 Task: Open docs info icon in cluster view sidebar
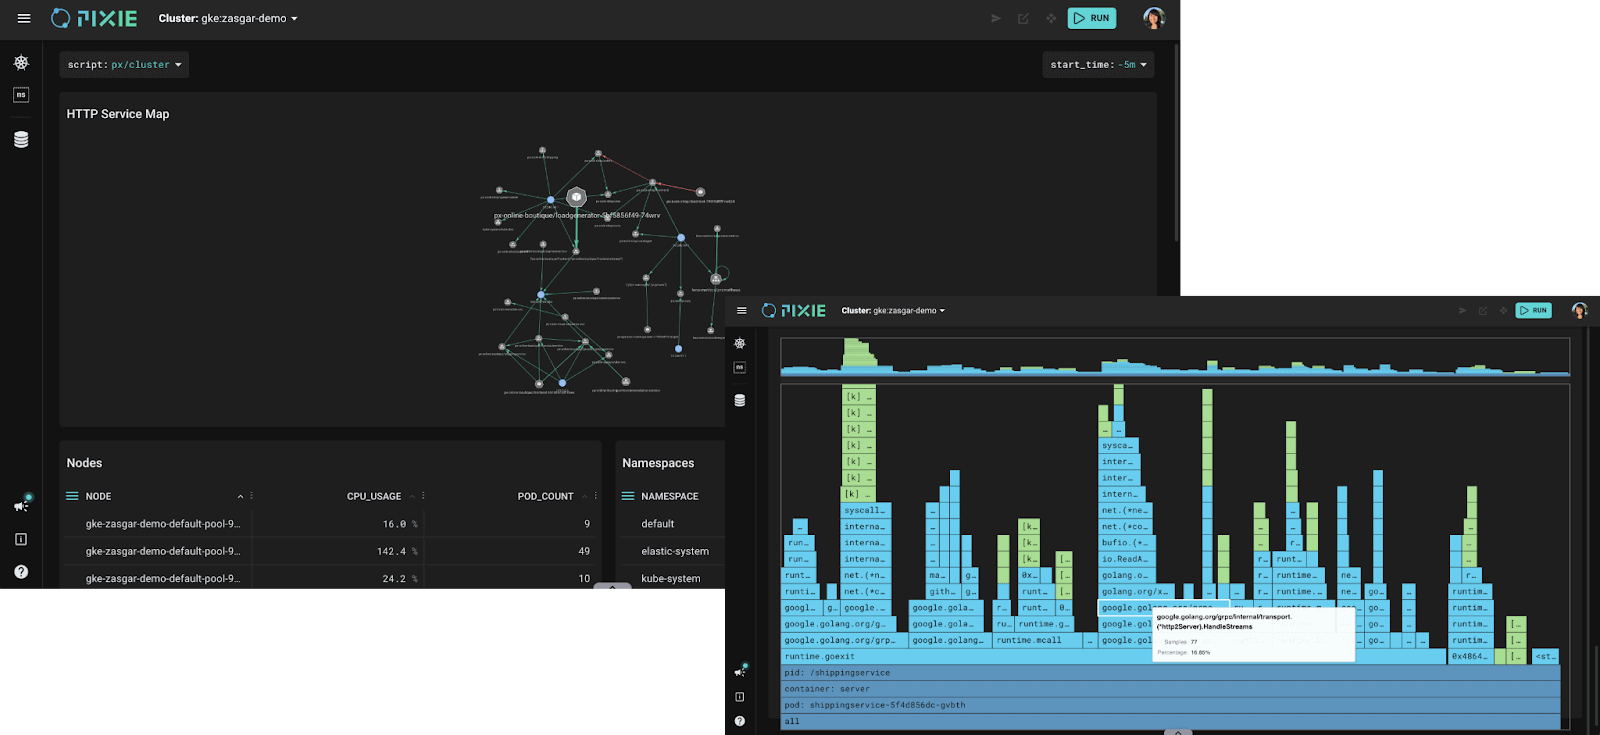point(21,539)
